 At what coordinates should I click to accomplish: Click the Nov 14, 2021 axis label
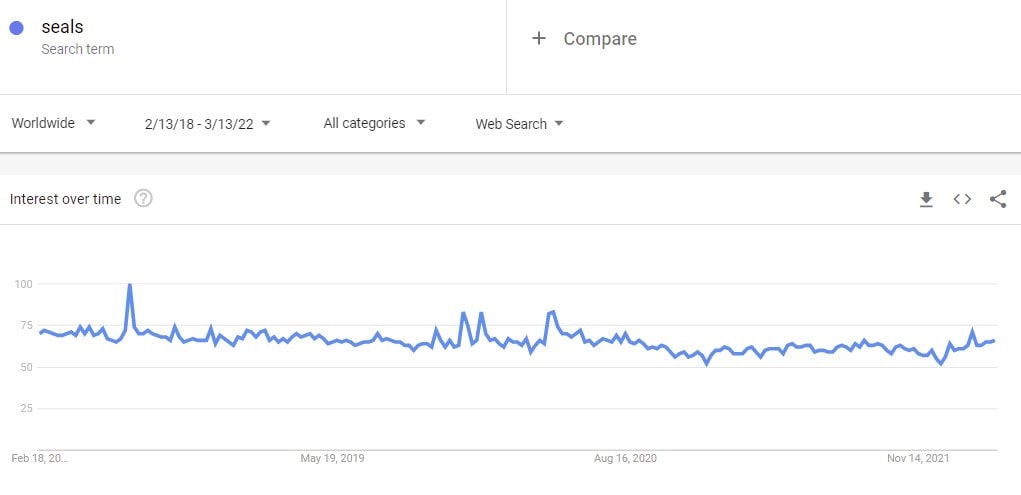point(918,459)
